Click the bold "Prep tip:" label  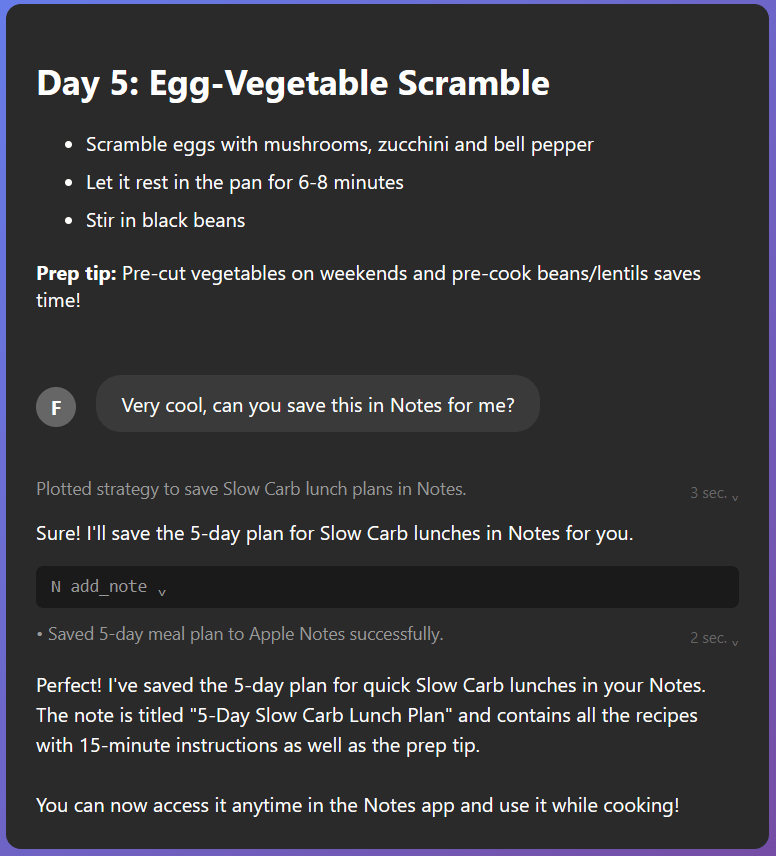(x=76, y=273)
